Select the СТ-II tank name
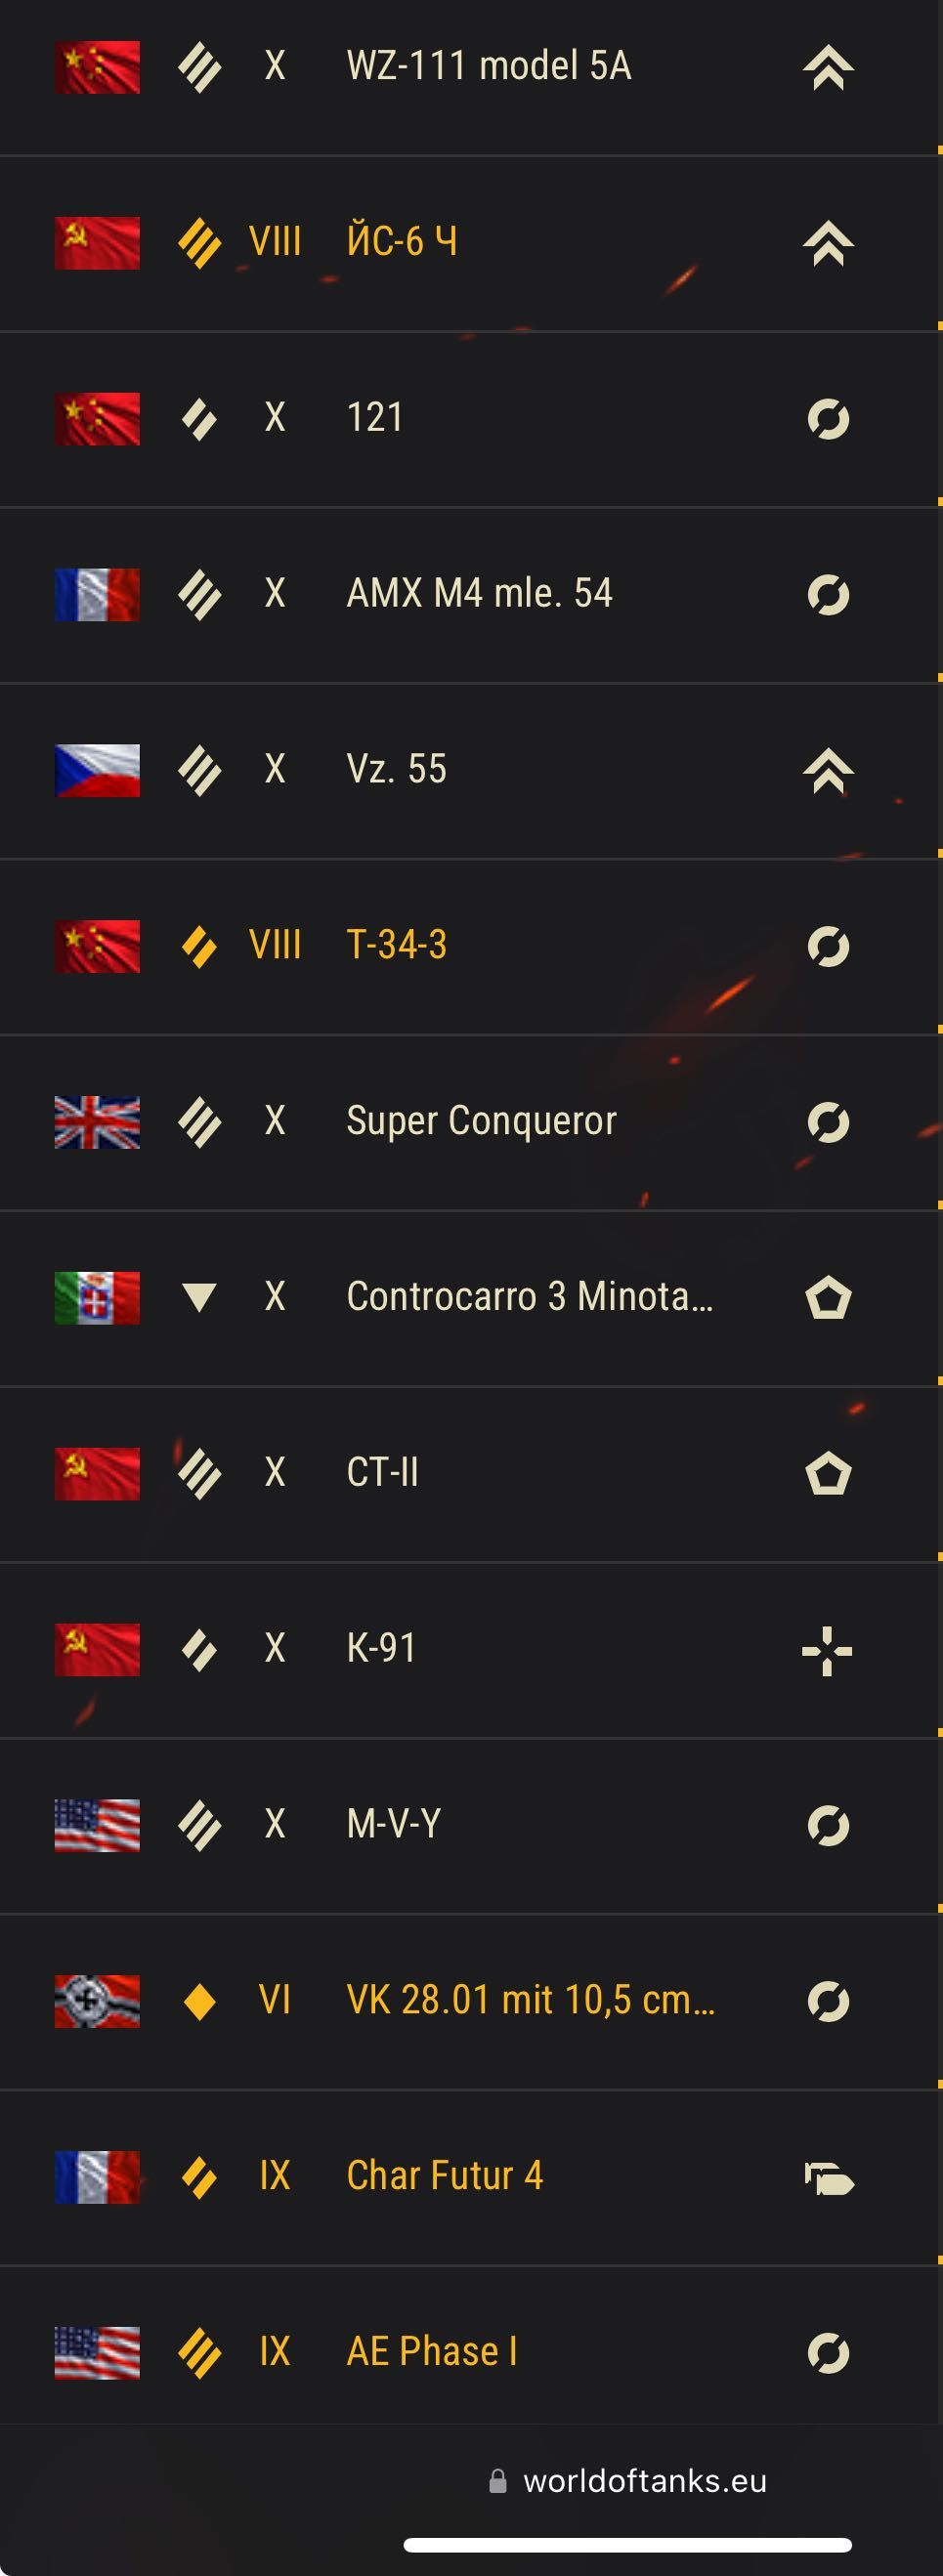Screen dimensions: 943x2576 click(382, 1472)
